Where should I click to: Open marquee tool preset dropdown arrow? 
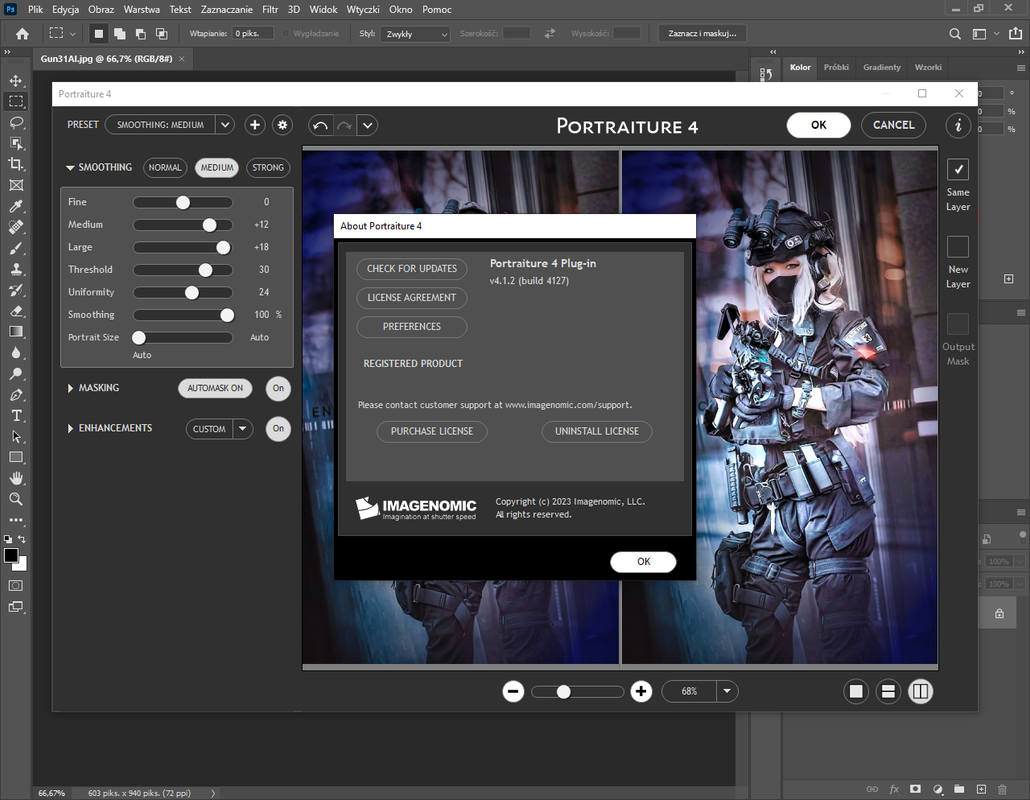pyautogui.click(x=72, y=33)
